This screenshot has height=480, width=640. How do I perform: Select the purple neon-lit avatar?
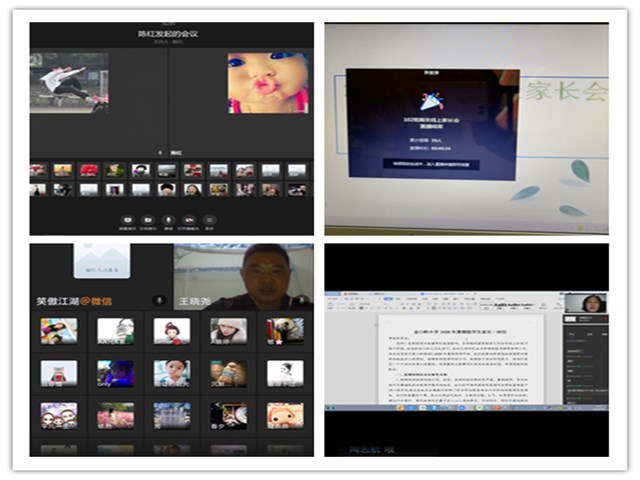(116, 373)
